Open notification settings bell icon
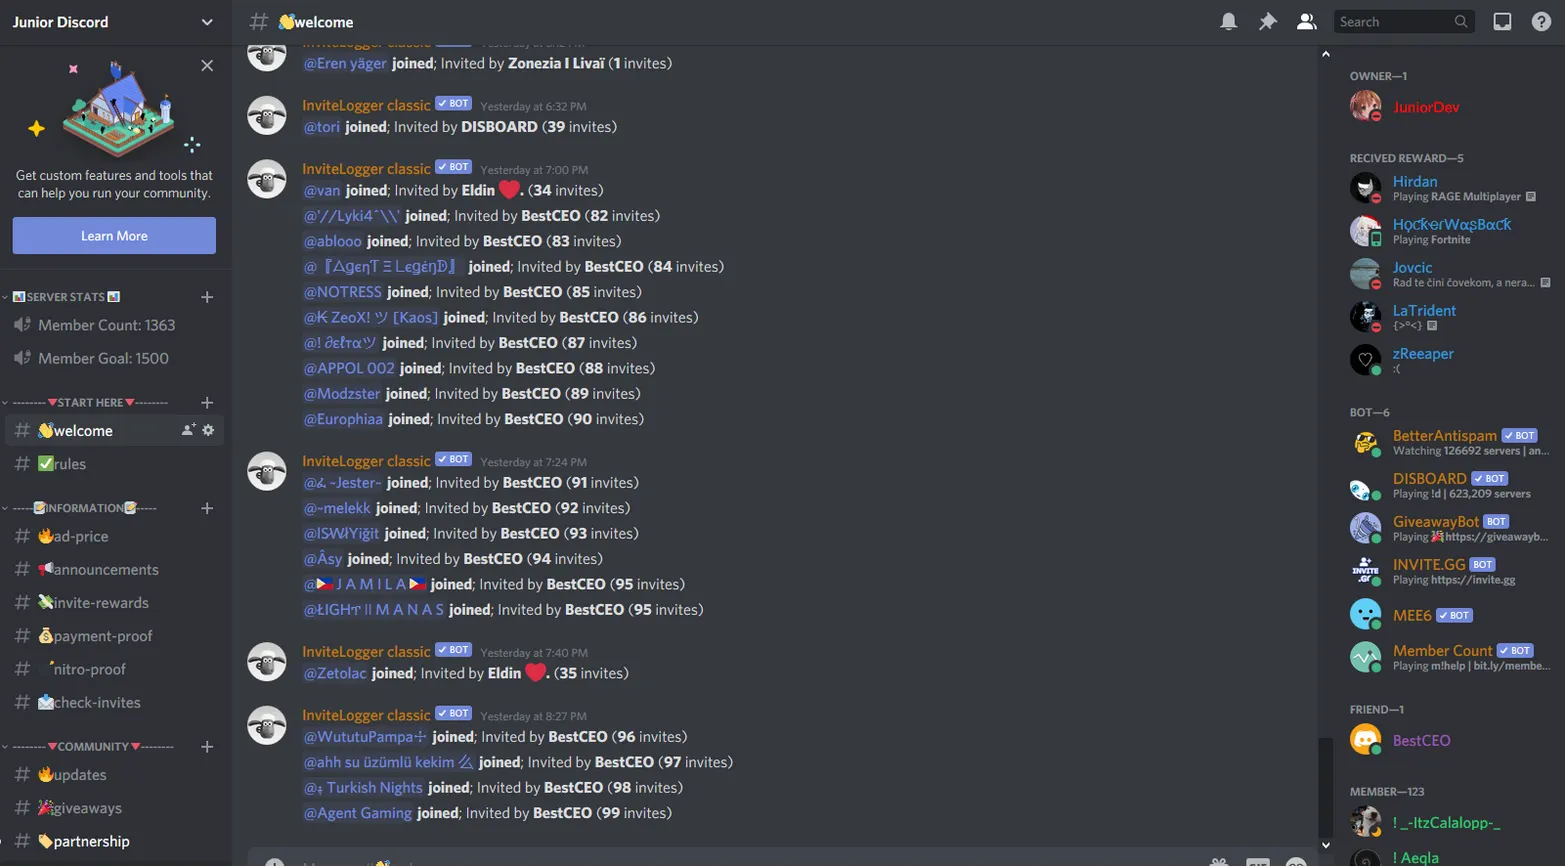This screenshot has width=1565, height=867. pyautogui.click(x=1228, y=21)
